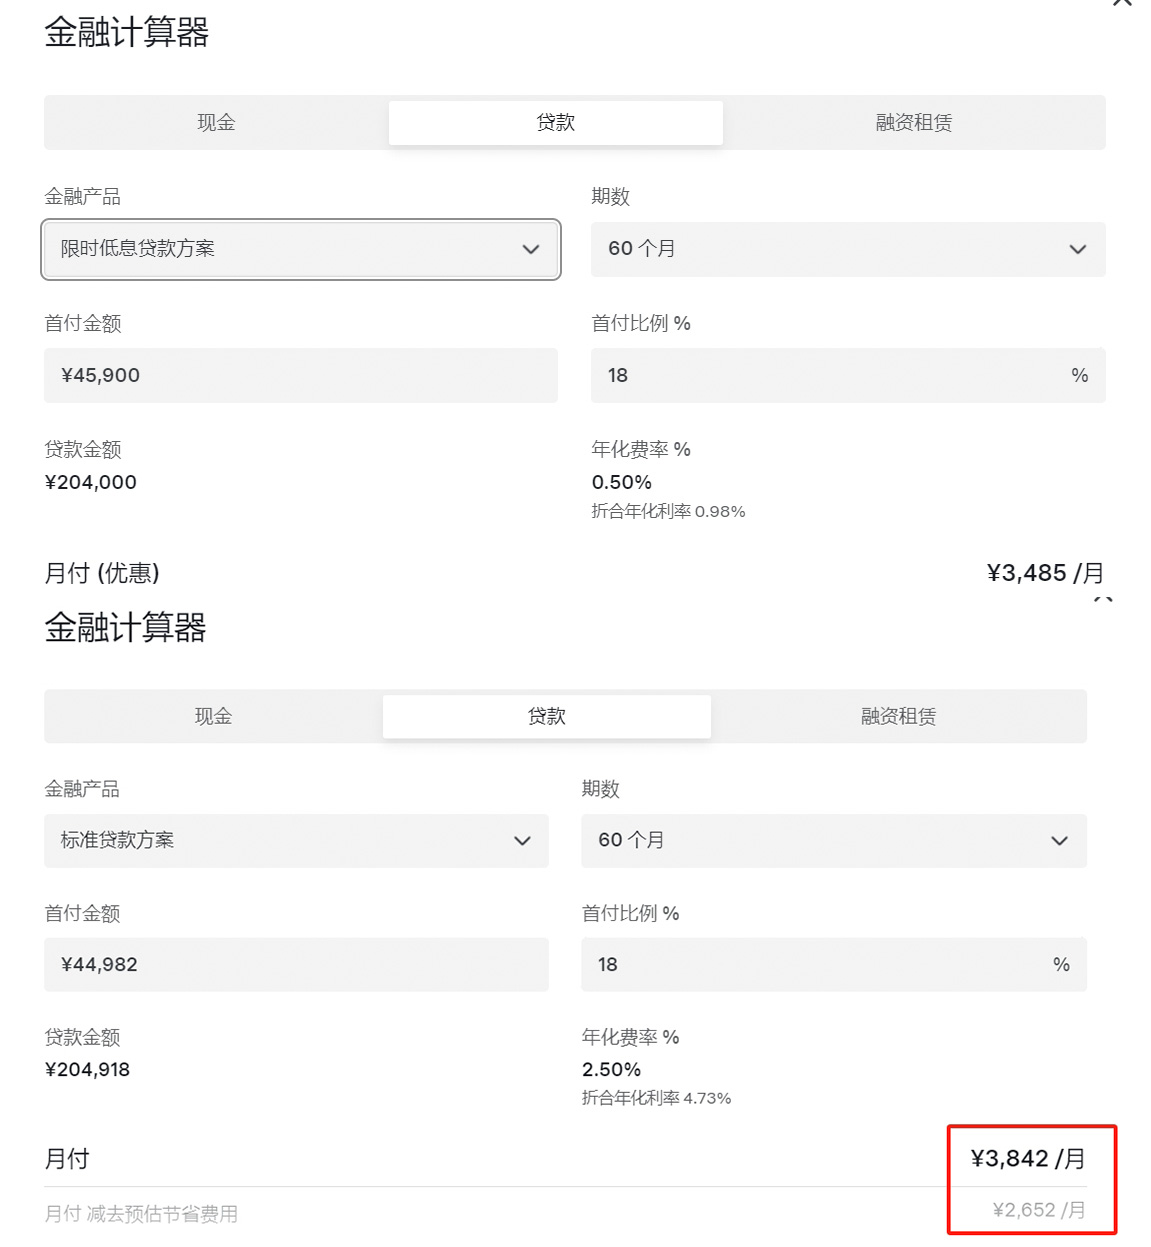Image resolution: width=1151 pixels, height=1247 pixels.
Task: Expand the bottom 60 个月 term dropdown
Action: [833, 841]
